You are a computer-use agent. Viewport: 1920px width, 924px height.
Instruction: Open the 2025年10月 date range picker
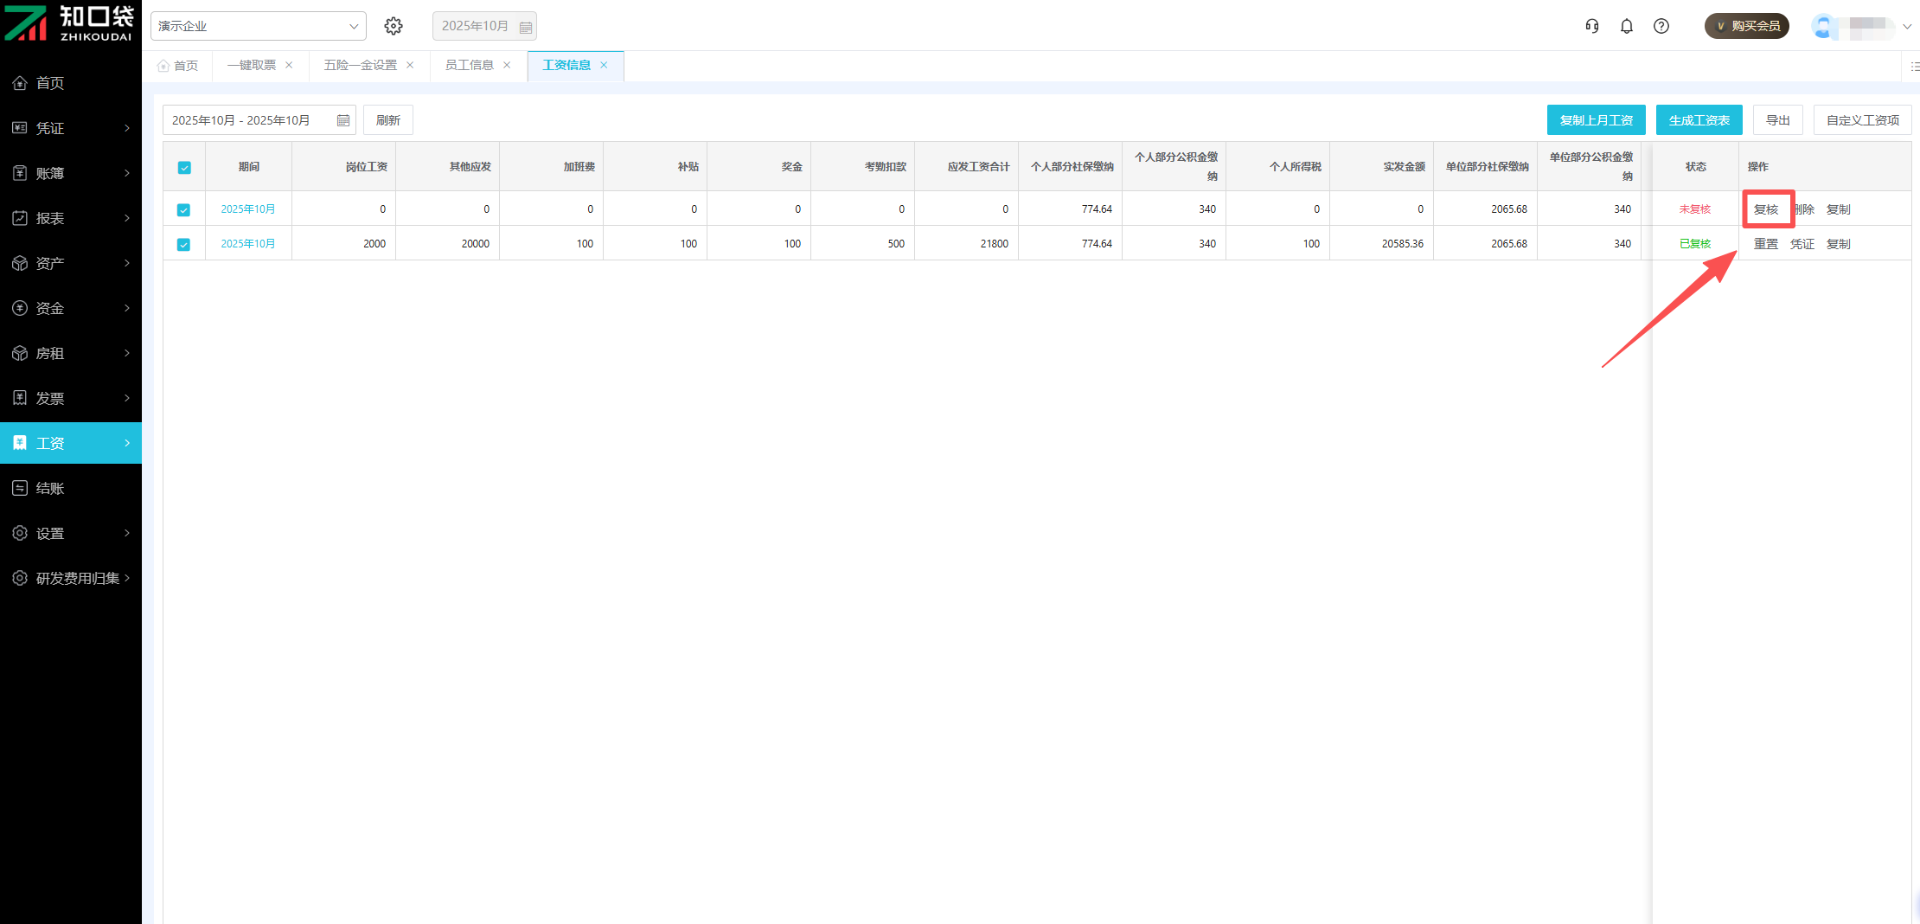pyautogui.click(x=259, y=120)
